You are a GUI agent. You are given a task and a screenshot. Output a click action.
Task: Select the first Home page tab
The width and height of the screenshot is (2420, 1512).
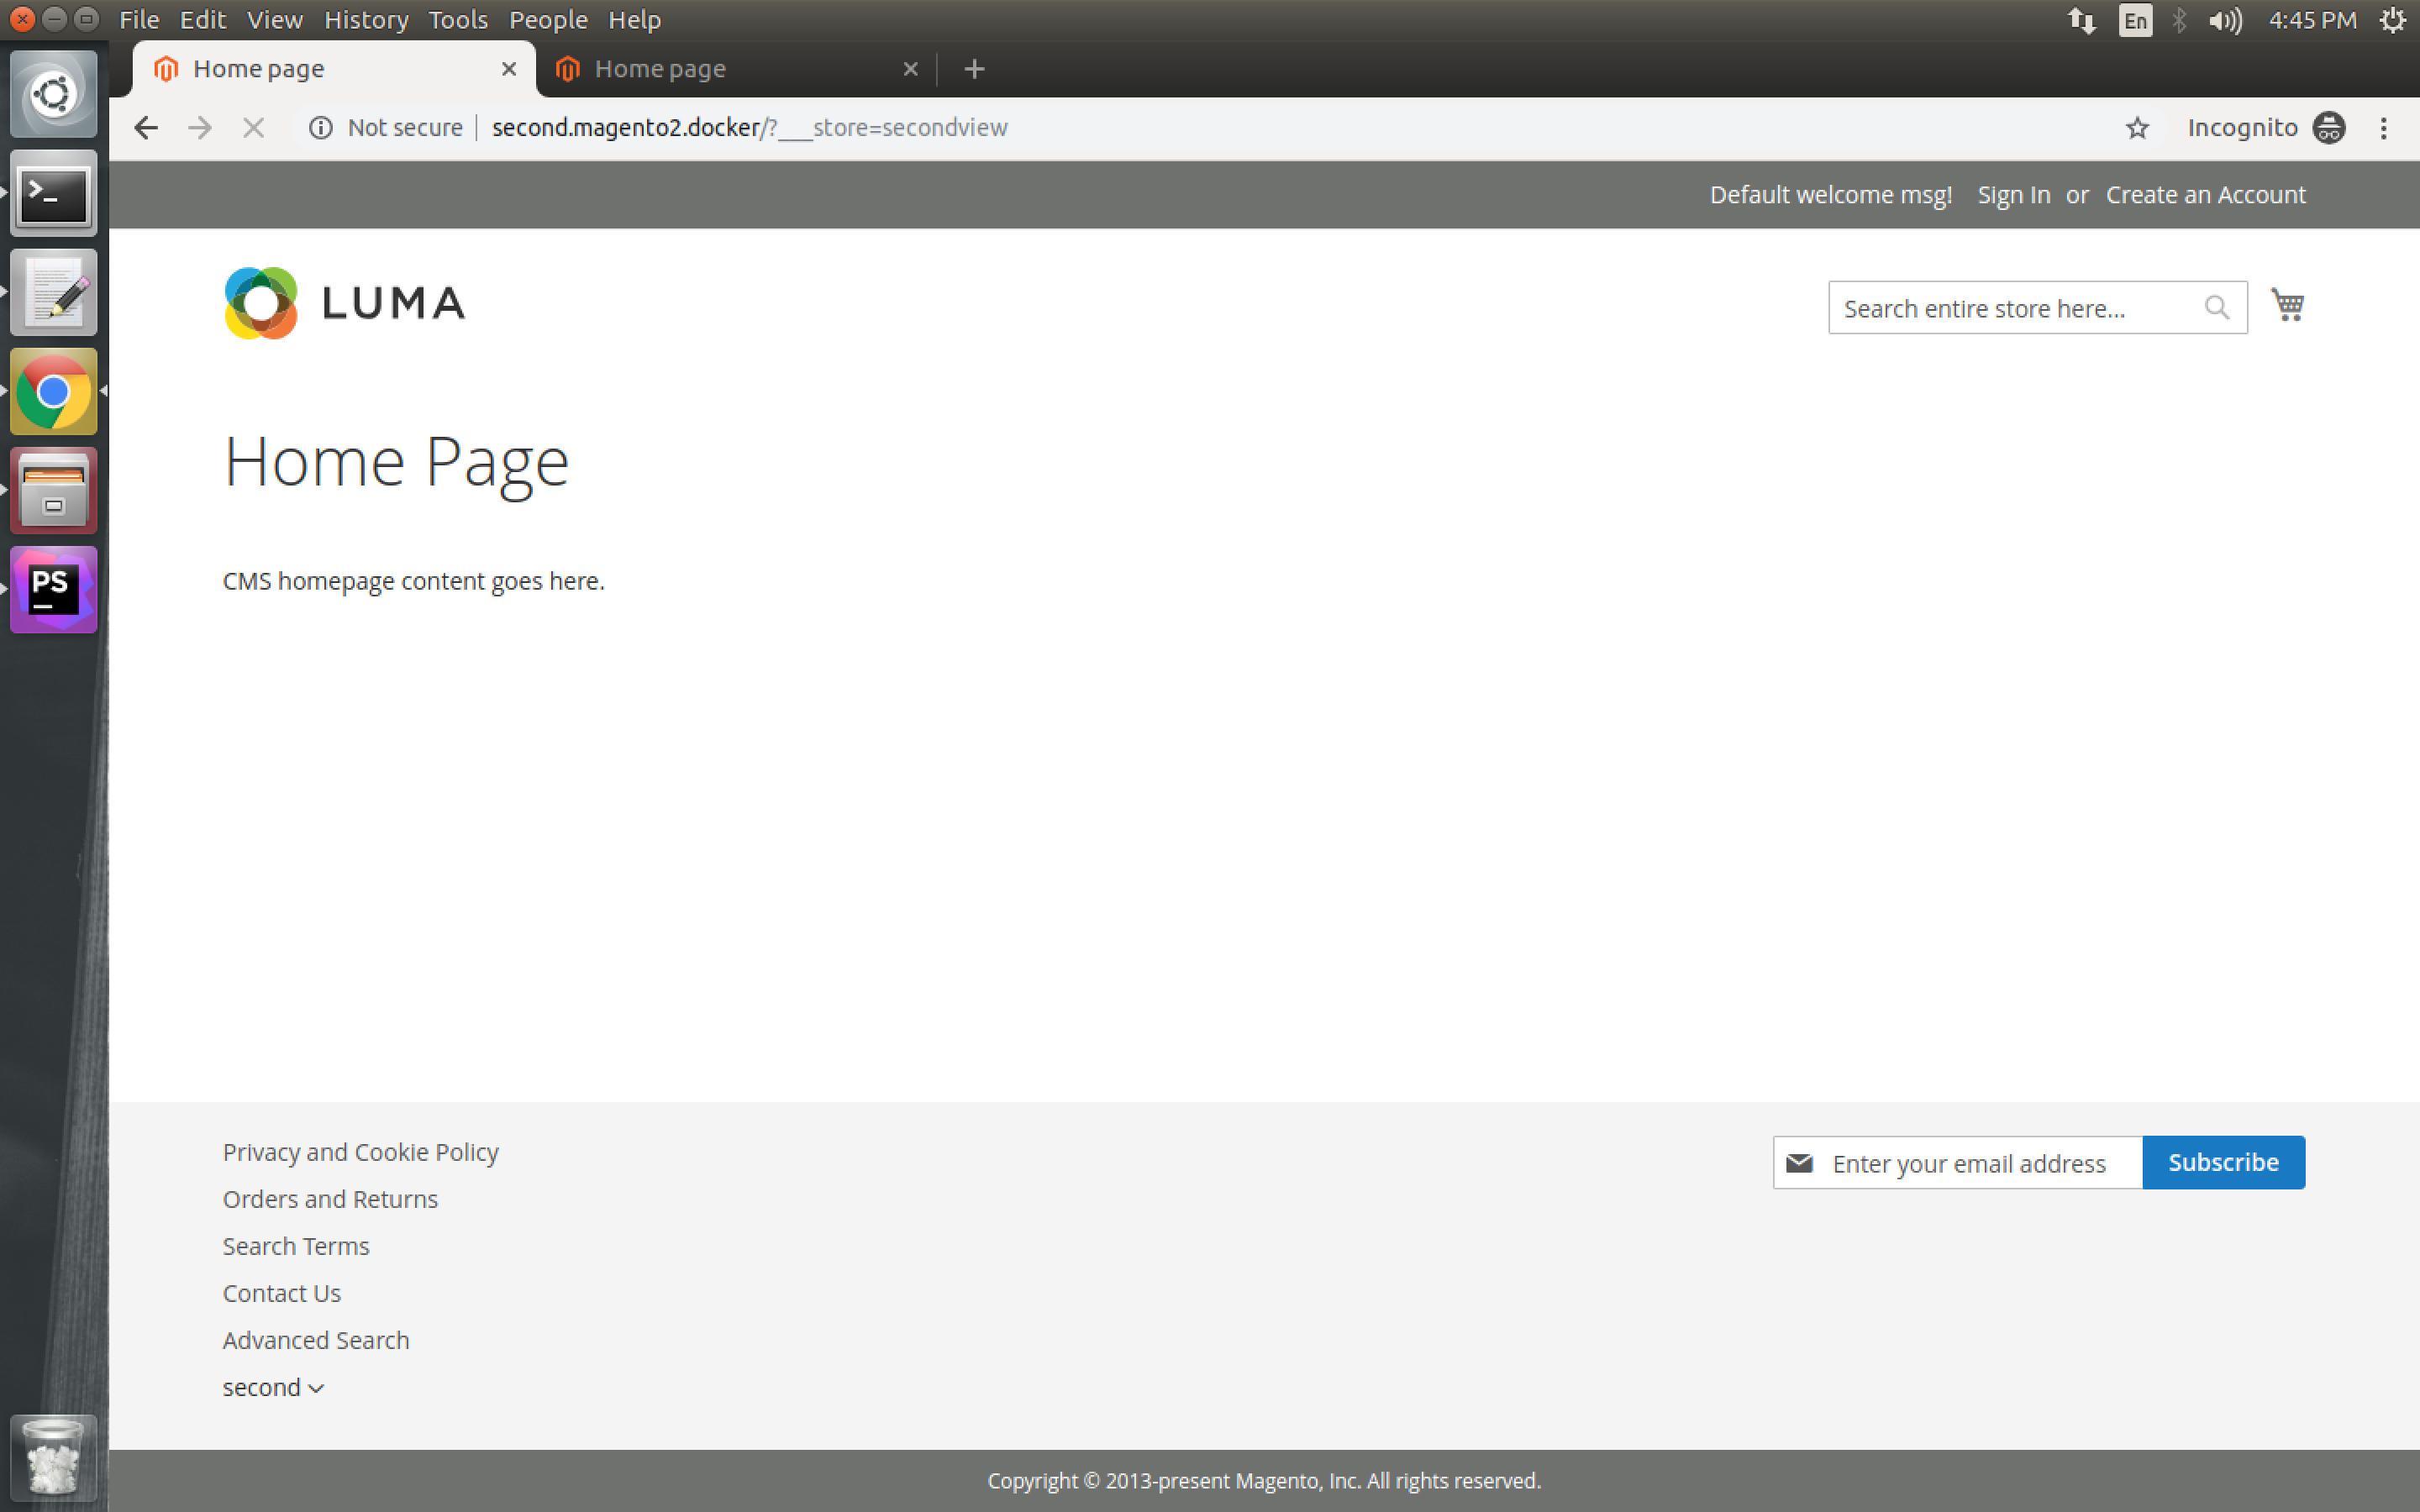pyautogui.click(x=334, y=69)
